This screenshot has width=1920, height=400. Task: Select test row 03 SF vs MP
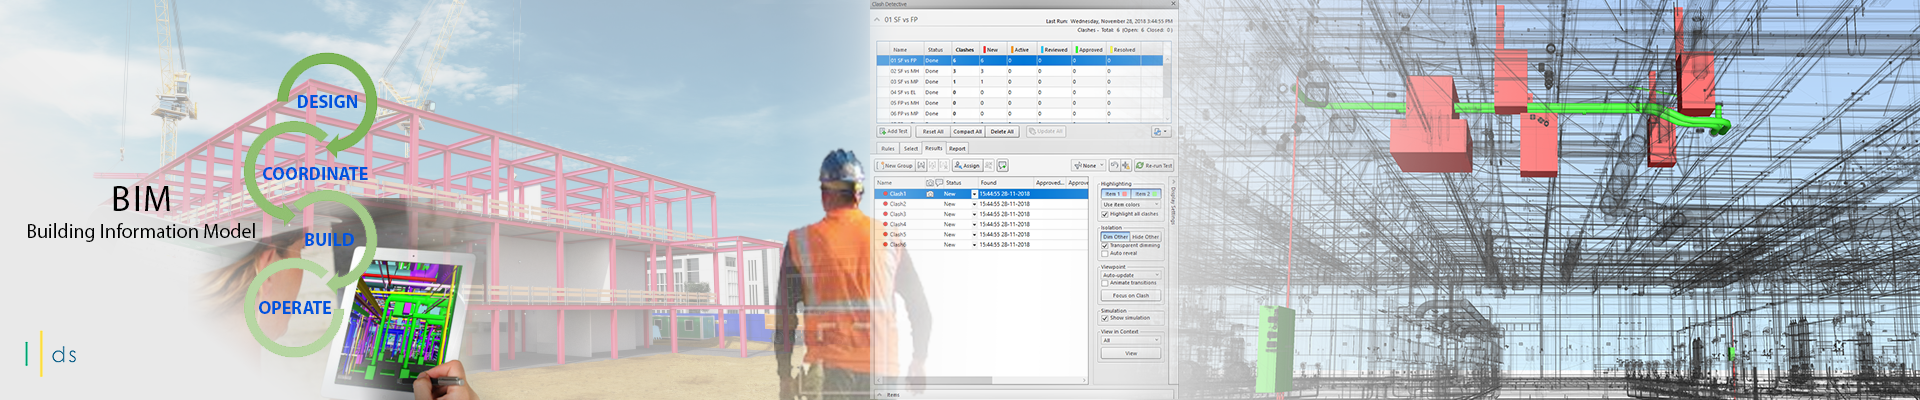click(1020, 82)
